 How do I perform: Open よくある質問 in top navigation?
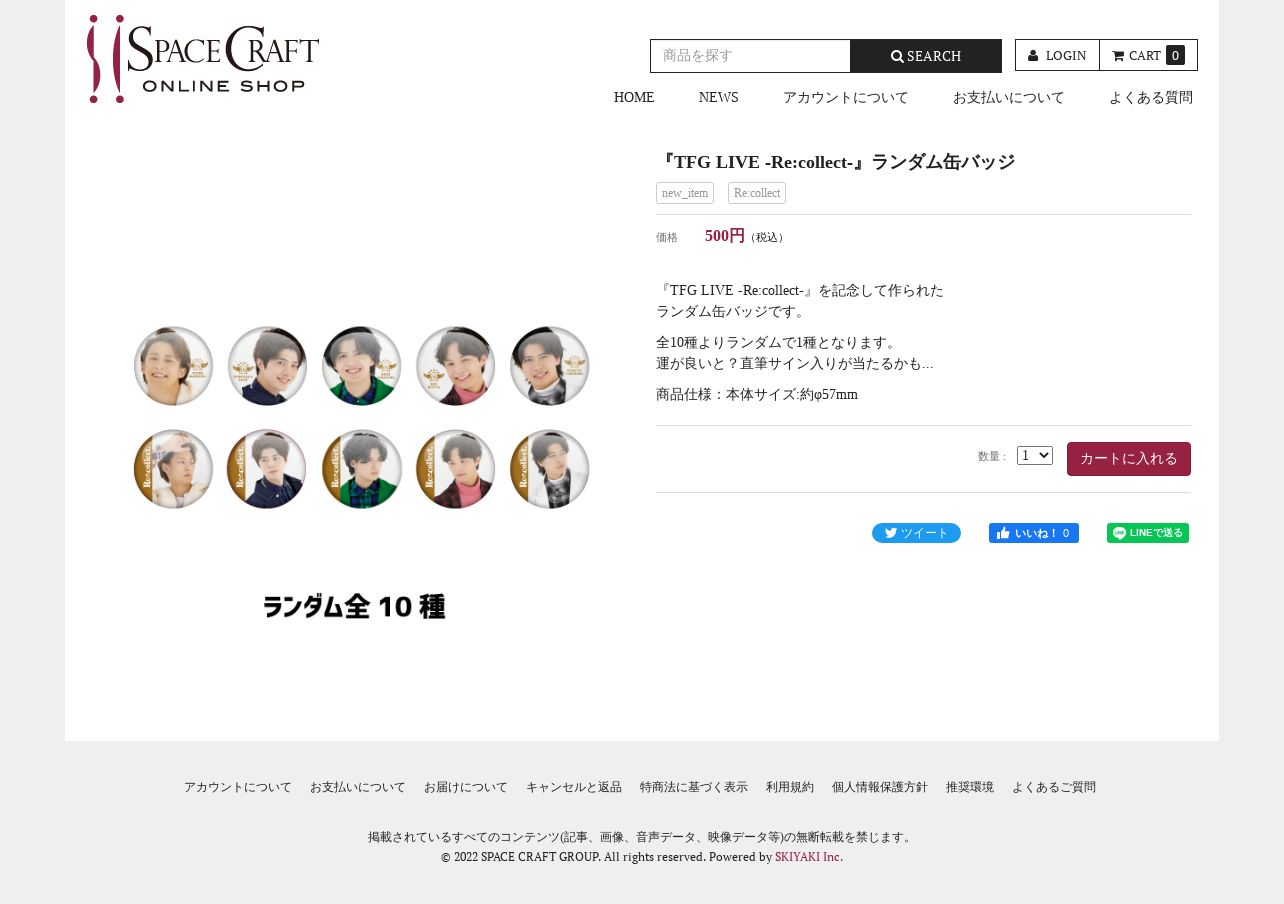pos(1150,97)
